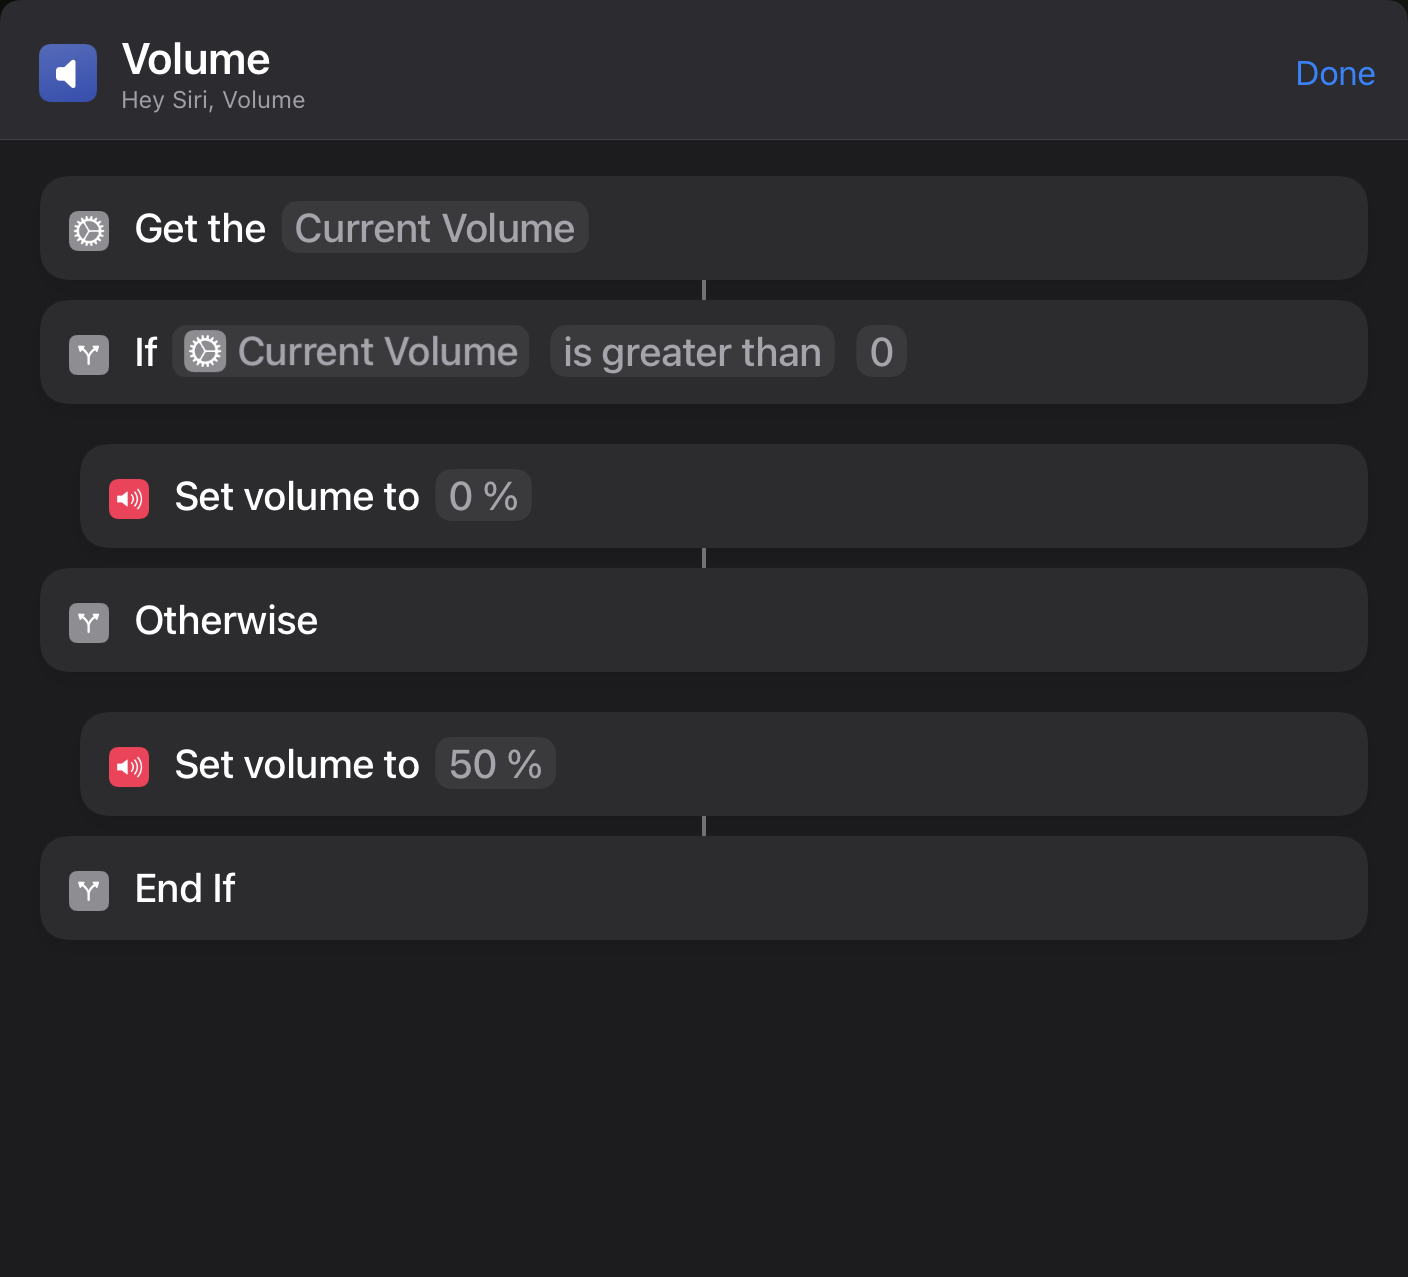Click the Otherwise branch icon
Image resolution: width=1408 pixels, height=1277 pixels.
(x=89, y=622)
